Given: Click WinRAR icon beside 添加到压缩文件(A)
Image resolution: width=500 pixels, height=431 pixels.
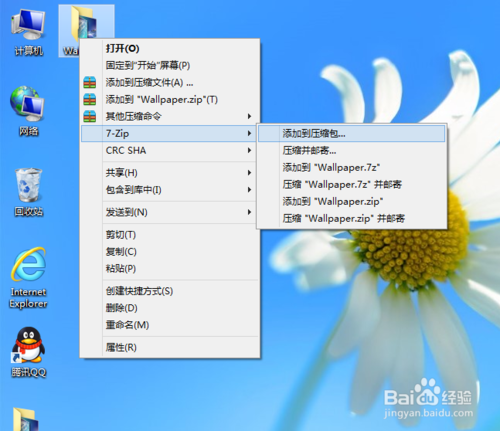Looking at the screenshot, I should [x=90, y=82].
